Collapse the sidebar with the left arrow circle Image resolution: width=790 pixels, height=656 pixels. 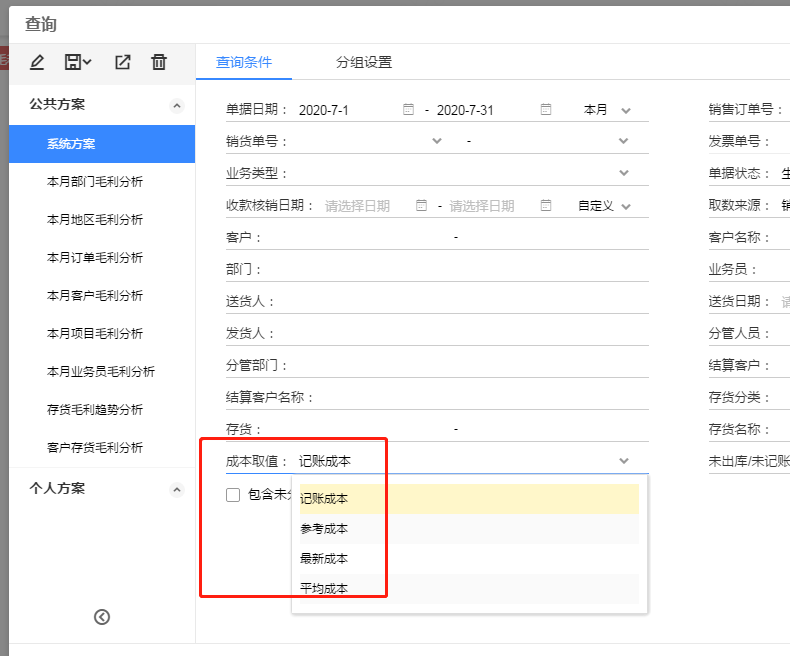(x=102, y=617)
